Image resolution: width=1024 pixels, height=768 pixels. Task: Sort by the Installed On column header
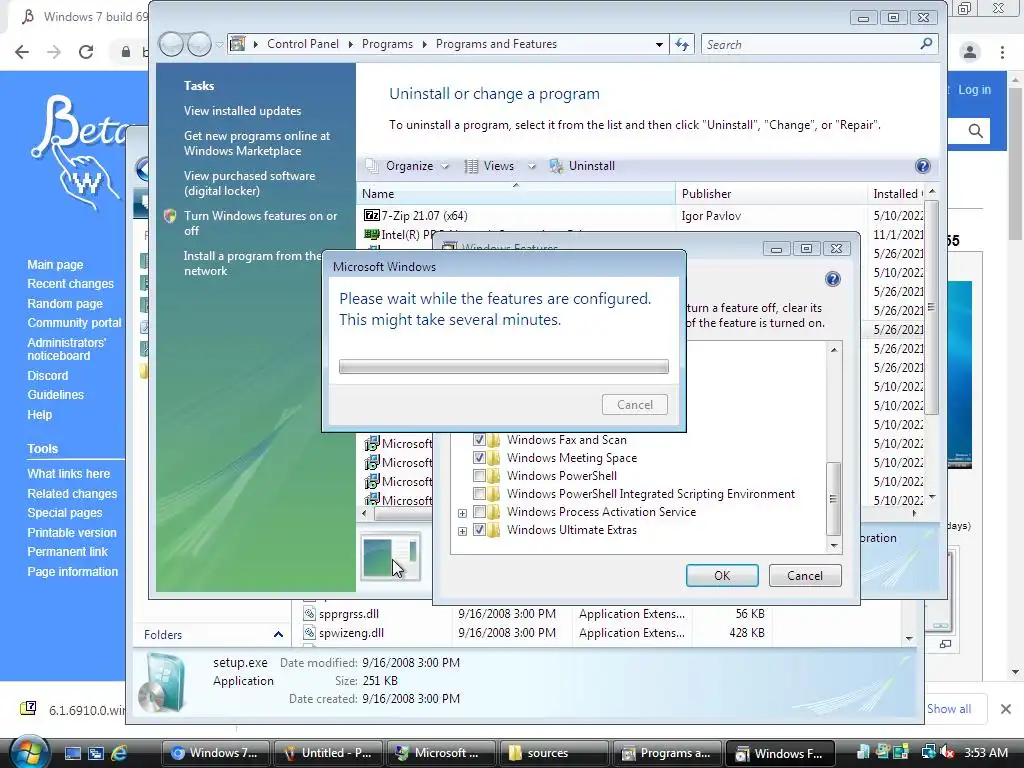[x=897, y=194]
